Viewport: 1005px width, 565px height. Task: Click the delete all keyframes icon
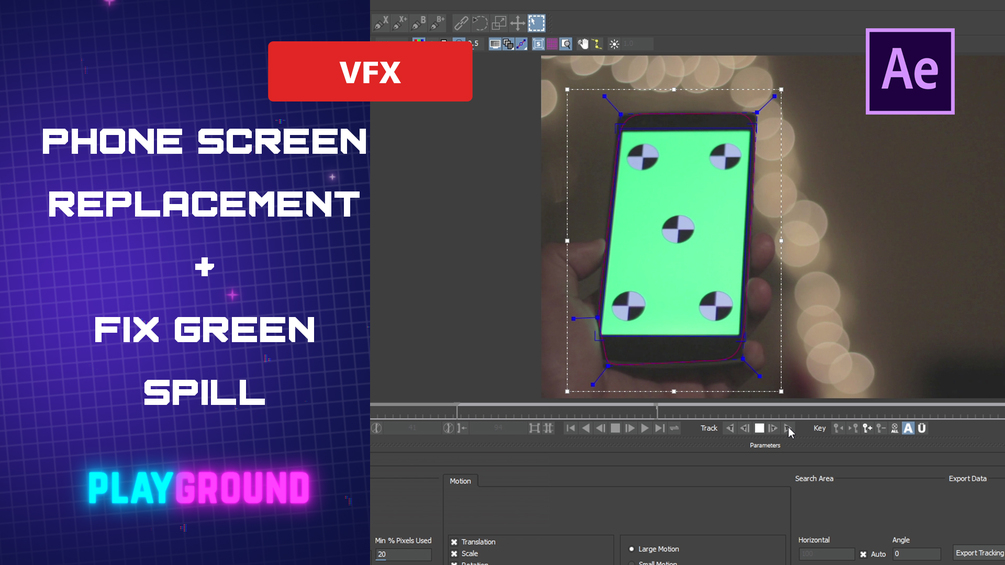[x=895, y=428]
